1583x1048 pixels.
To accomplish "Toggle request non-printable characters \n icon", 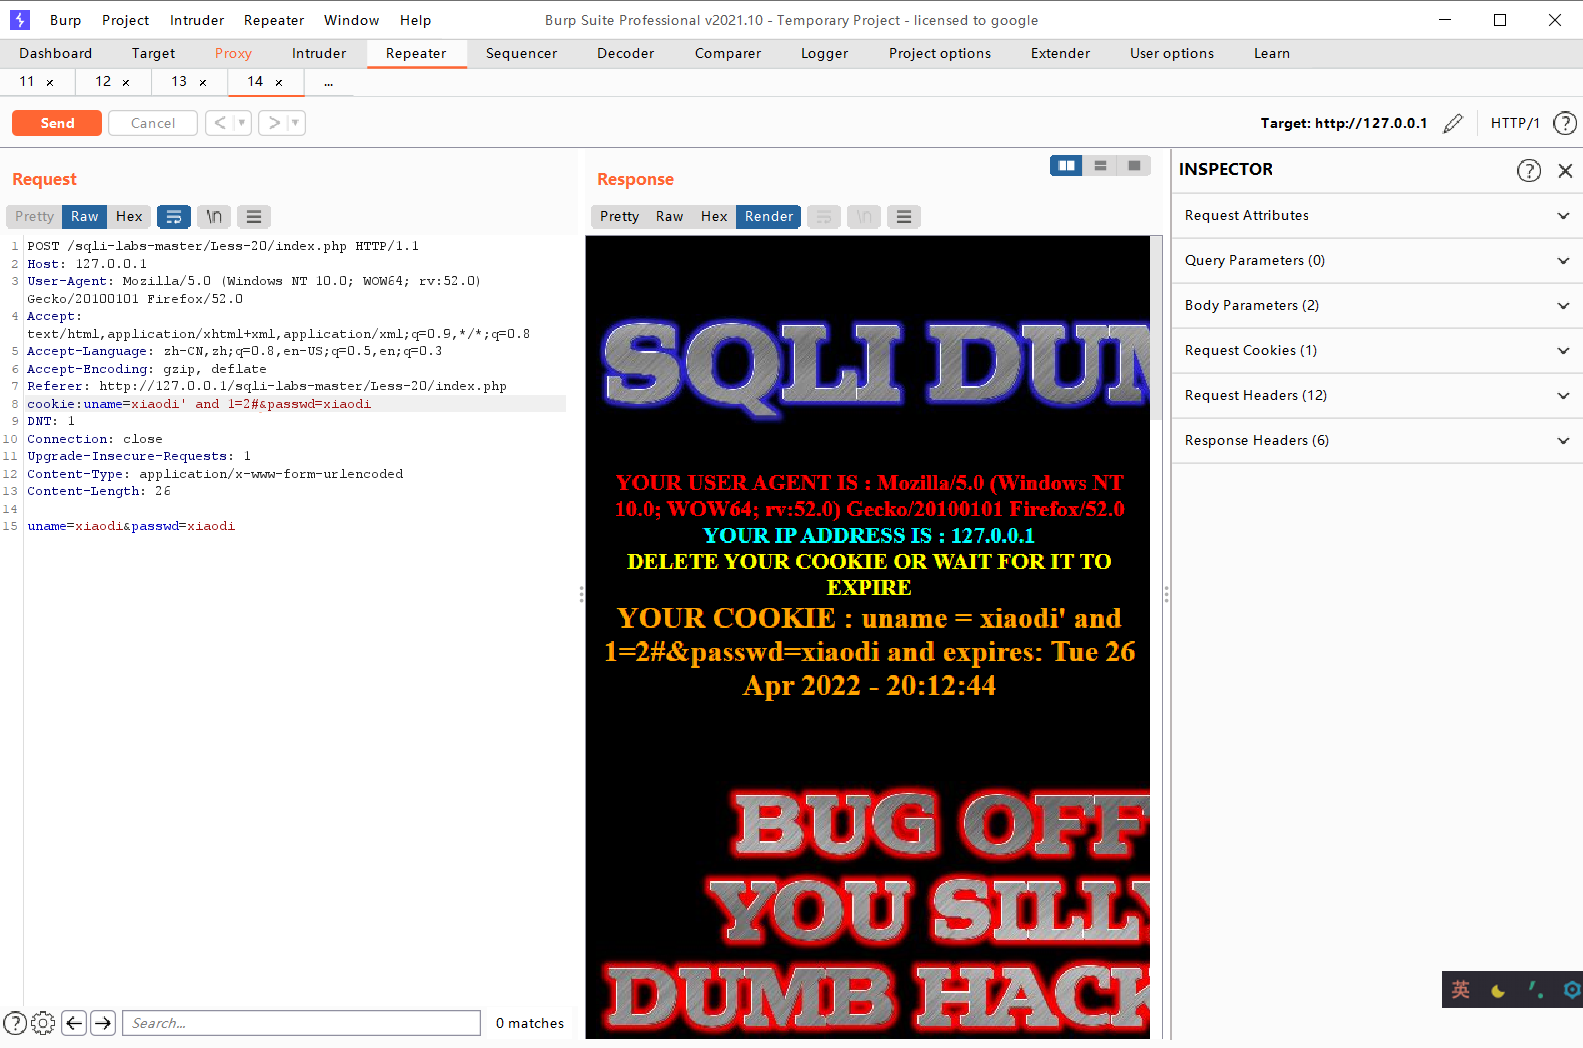I will click(214, 216).
